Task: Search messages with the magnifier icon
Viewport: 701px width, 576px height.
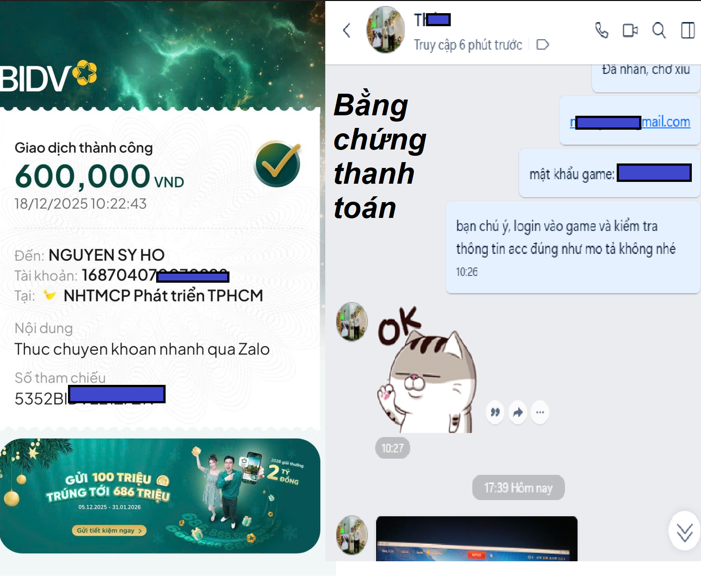Action: 659,30
